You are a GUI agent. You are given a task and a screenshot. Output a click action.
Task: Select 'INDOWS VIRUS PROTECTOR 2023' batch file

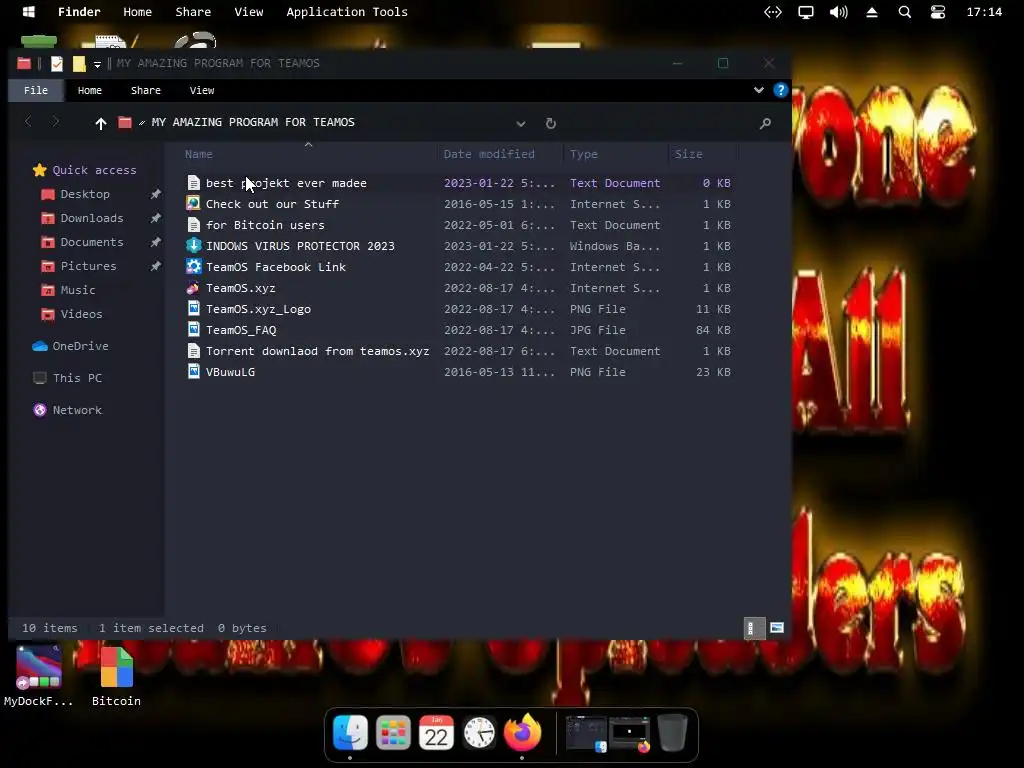pyautogui.click(x=458, y=246)
